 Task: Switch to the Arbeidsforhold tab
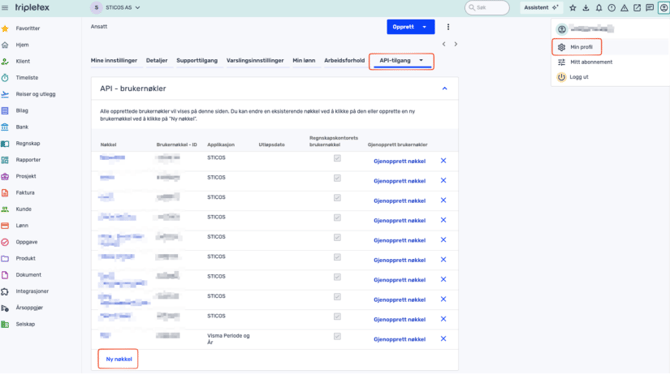click(344, 61)
